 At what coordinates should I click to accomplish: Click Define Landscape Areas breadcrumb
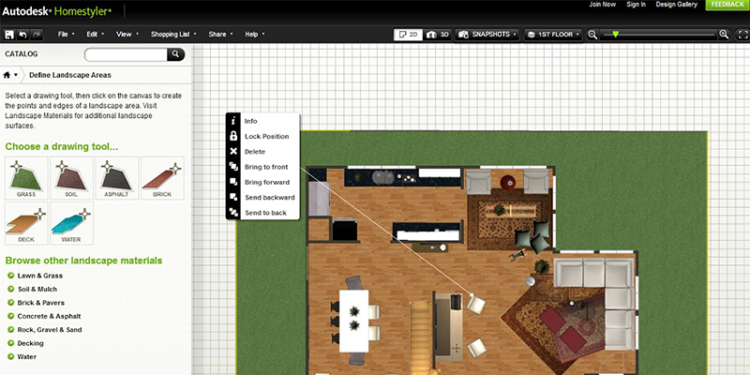point(70,75)
